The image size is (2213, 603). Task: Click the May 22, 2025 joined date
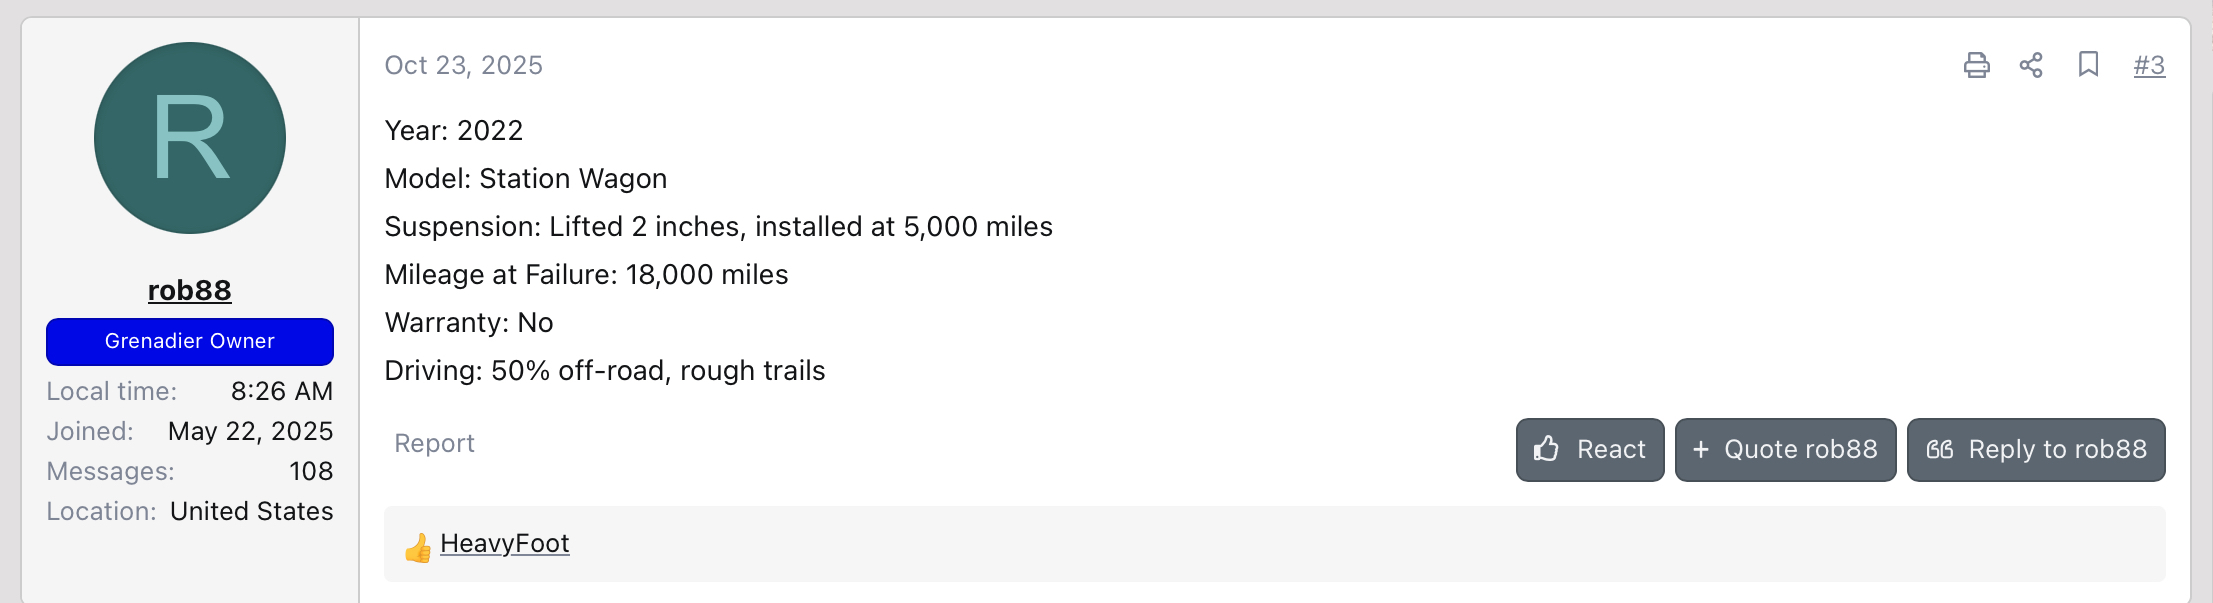point(251,431)
